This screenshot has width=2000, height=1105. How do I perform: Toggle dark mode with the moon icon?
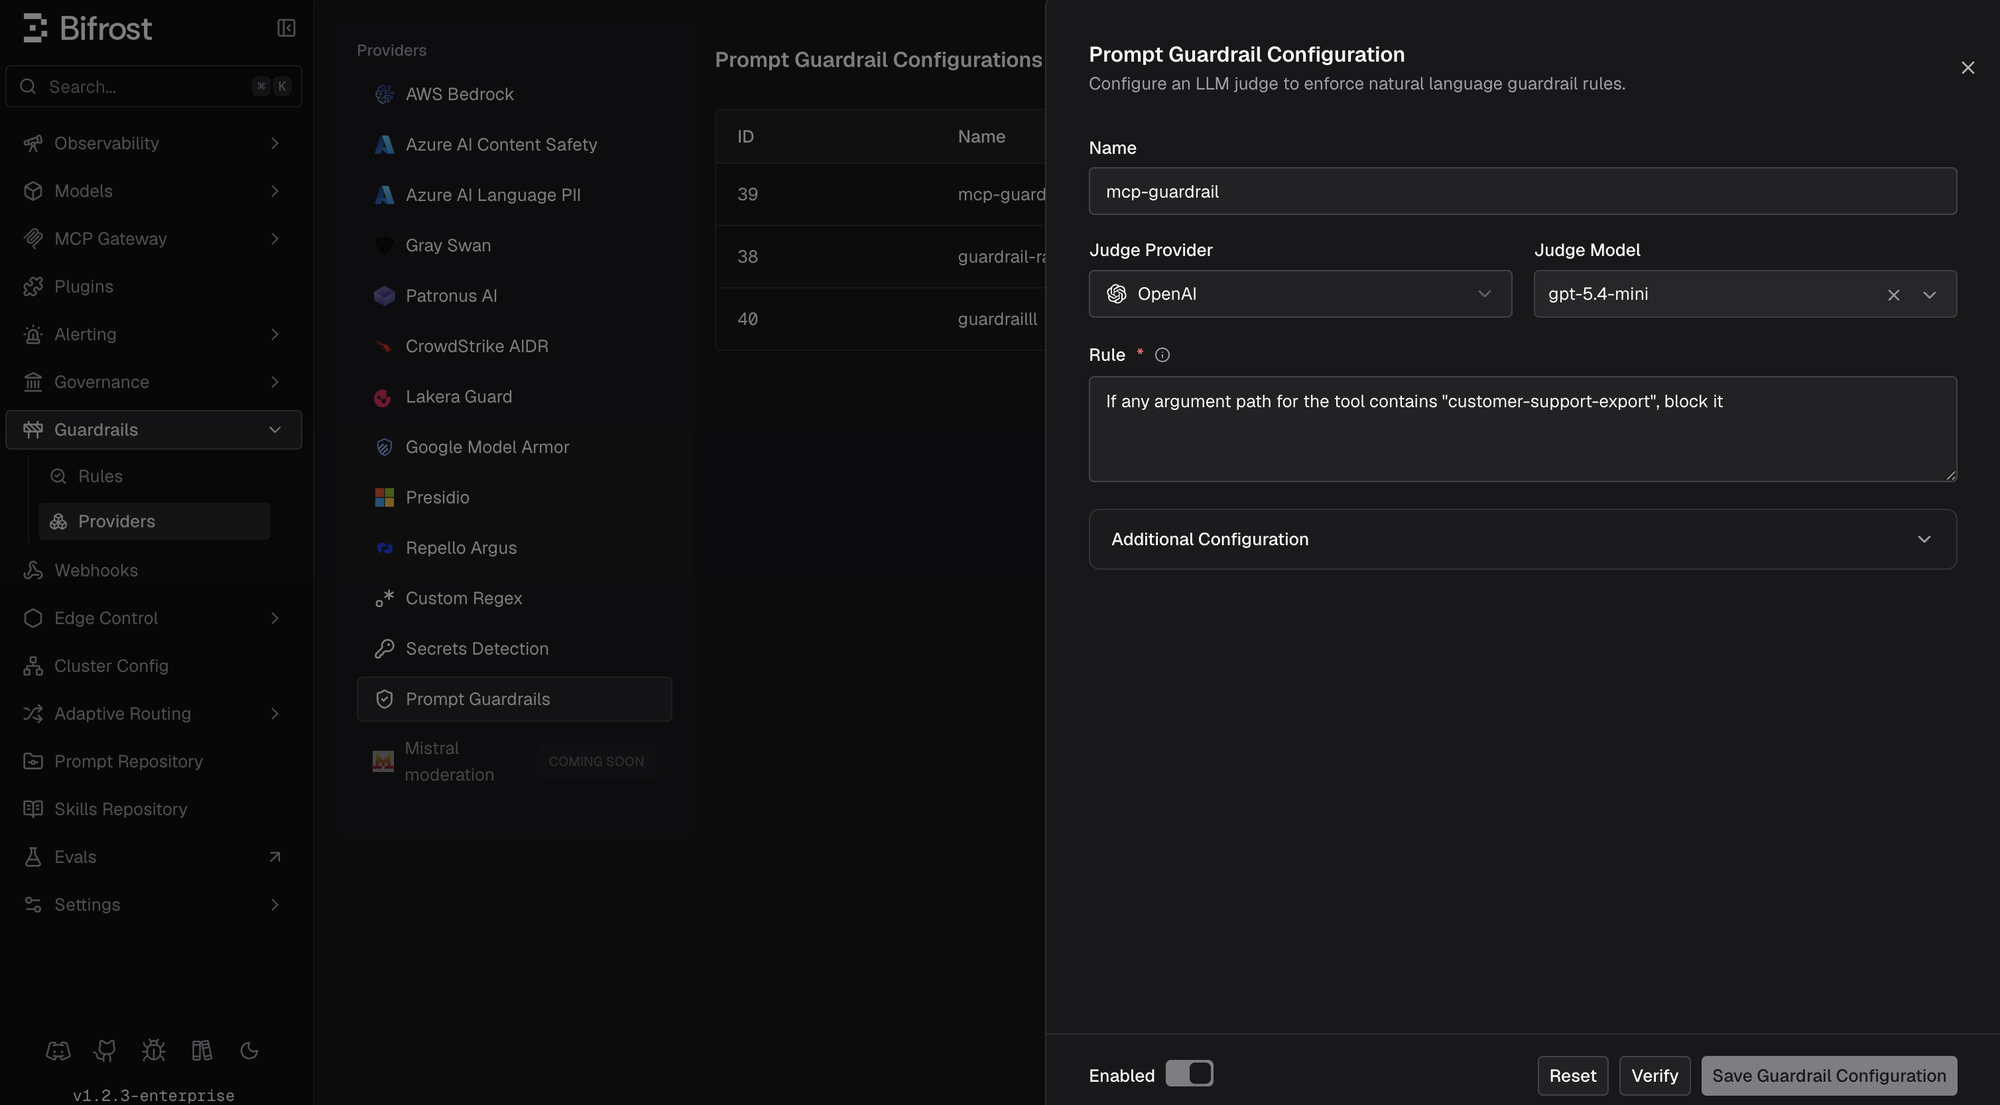(x=250, y=1050)
